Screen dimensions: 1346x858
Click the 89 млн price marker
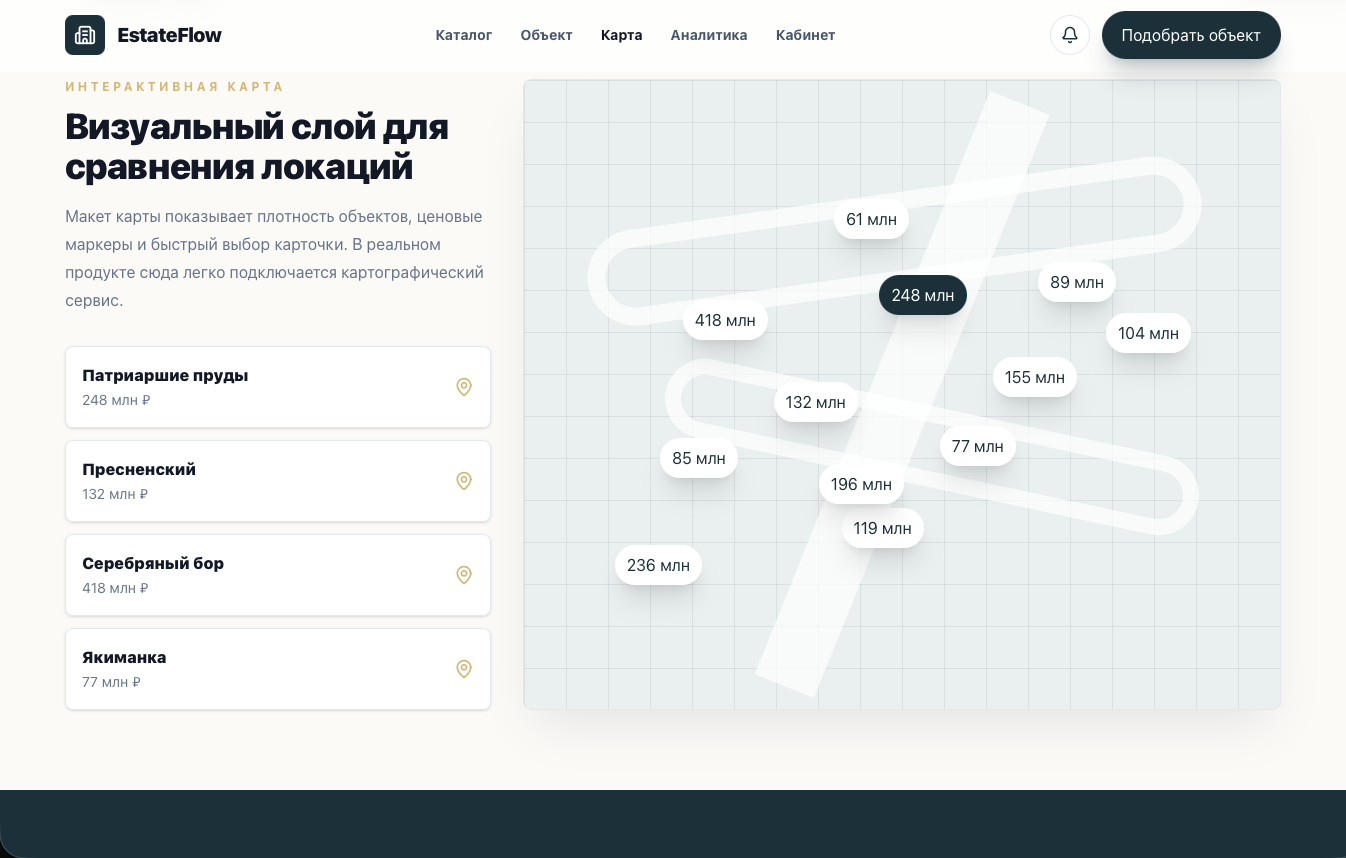(x=1077, y=282)
